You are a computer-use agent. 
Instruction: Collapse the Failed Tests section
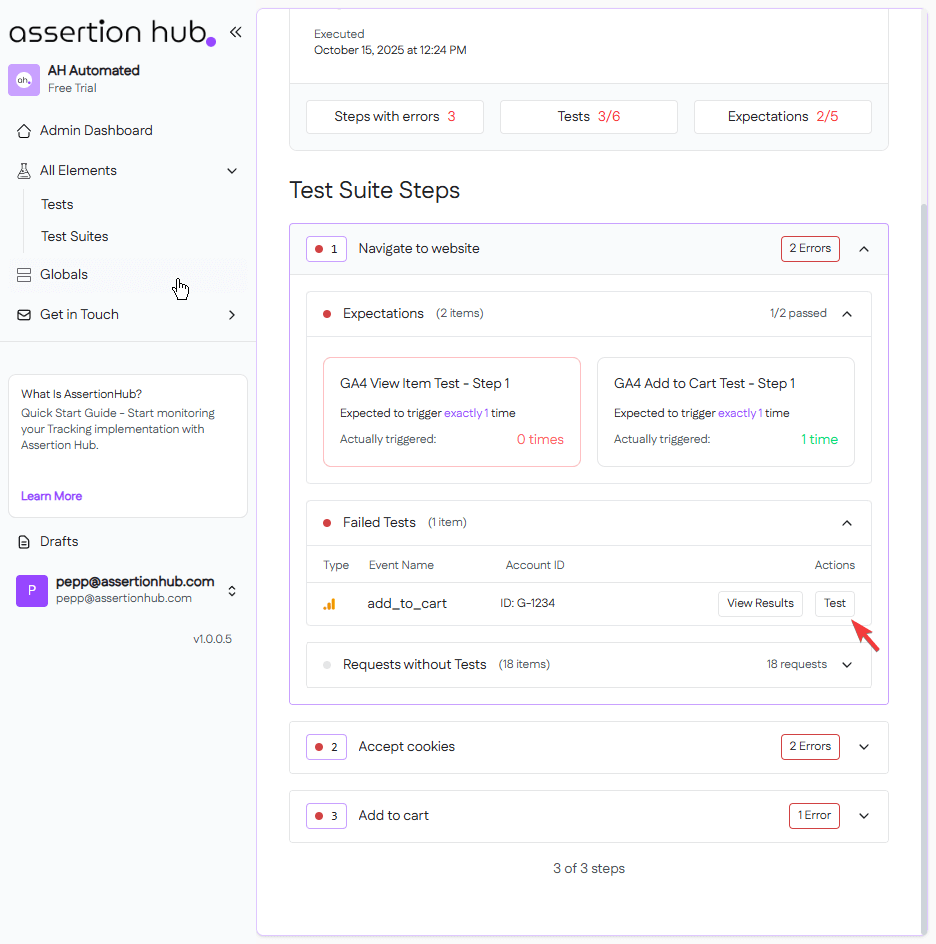[847, 523]
